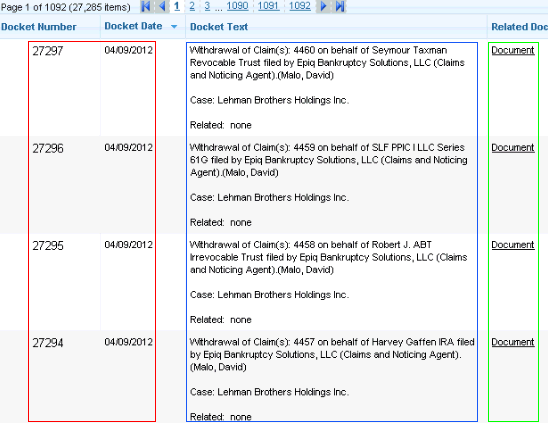Open Document link for docket 27297
The image size is (548, 423).
tap(513, 50)
